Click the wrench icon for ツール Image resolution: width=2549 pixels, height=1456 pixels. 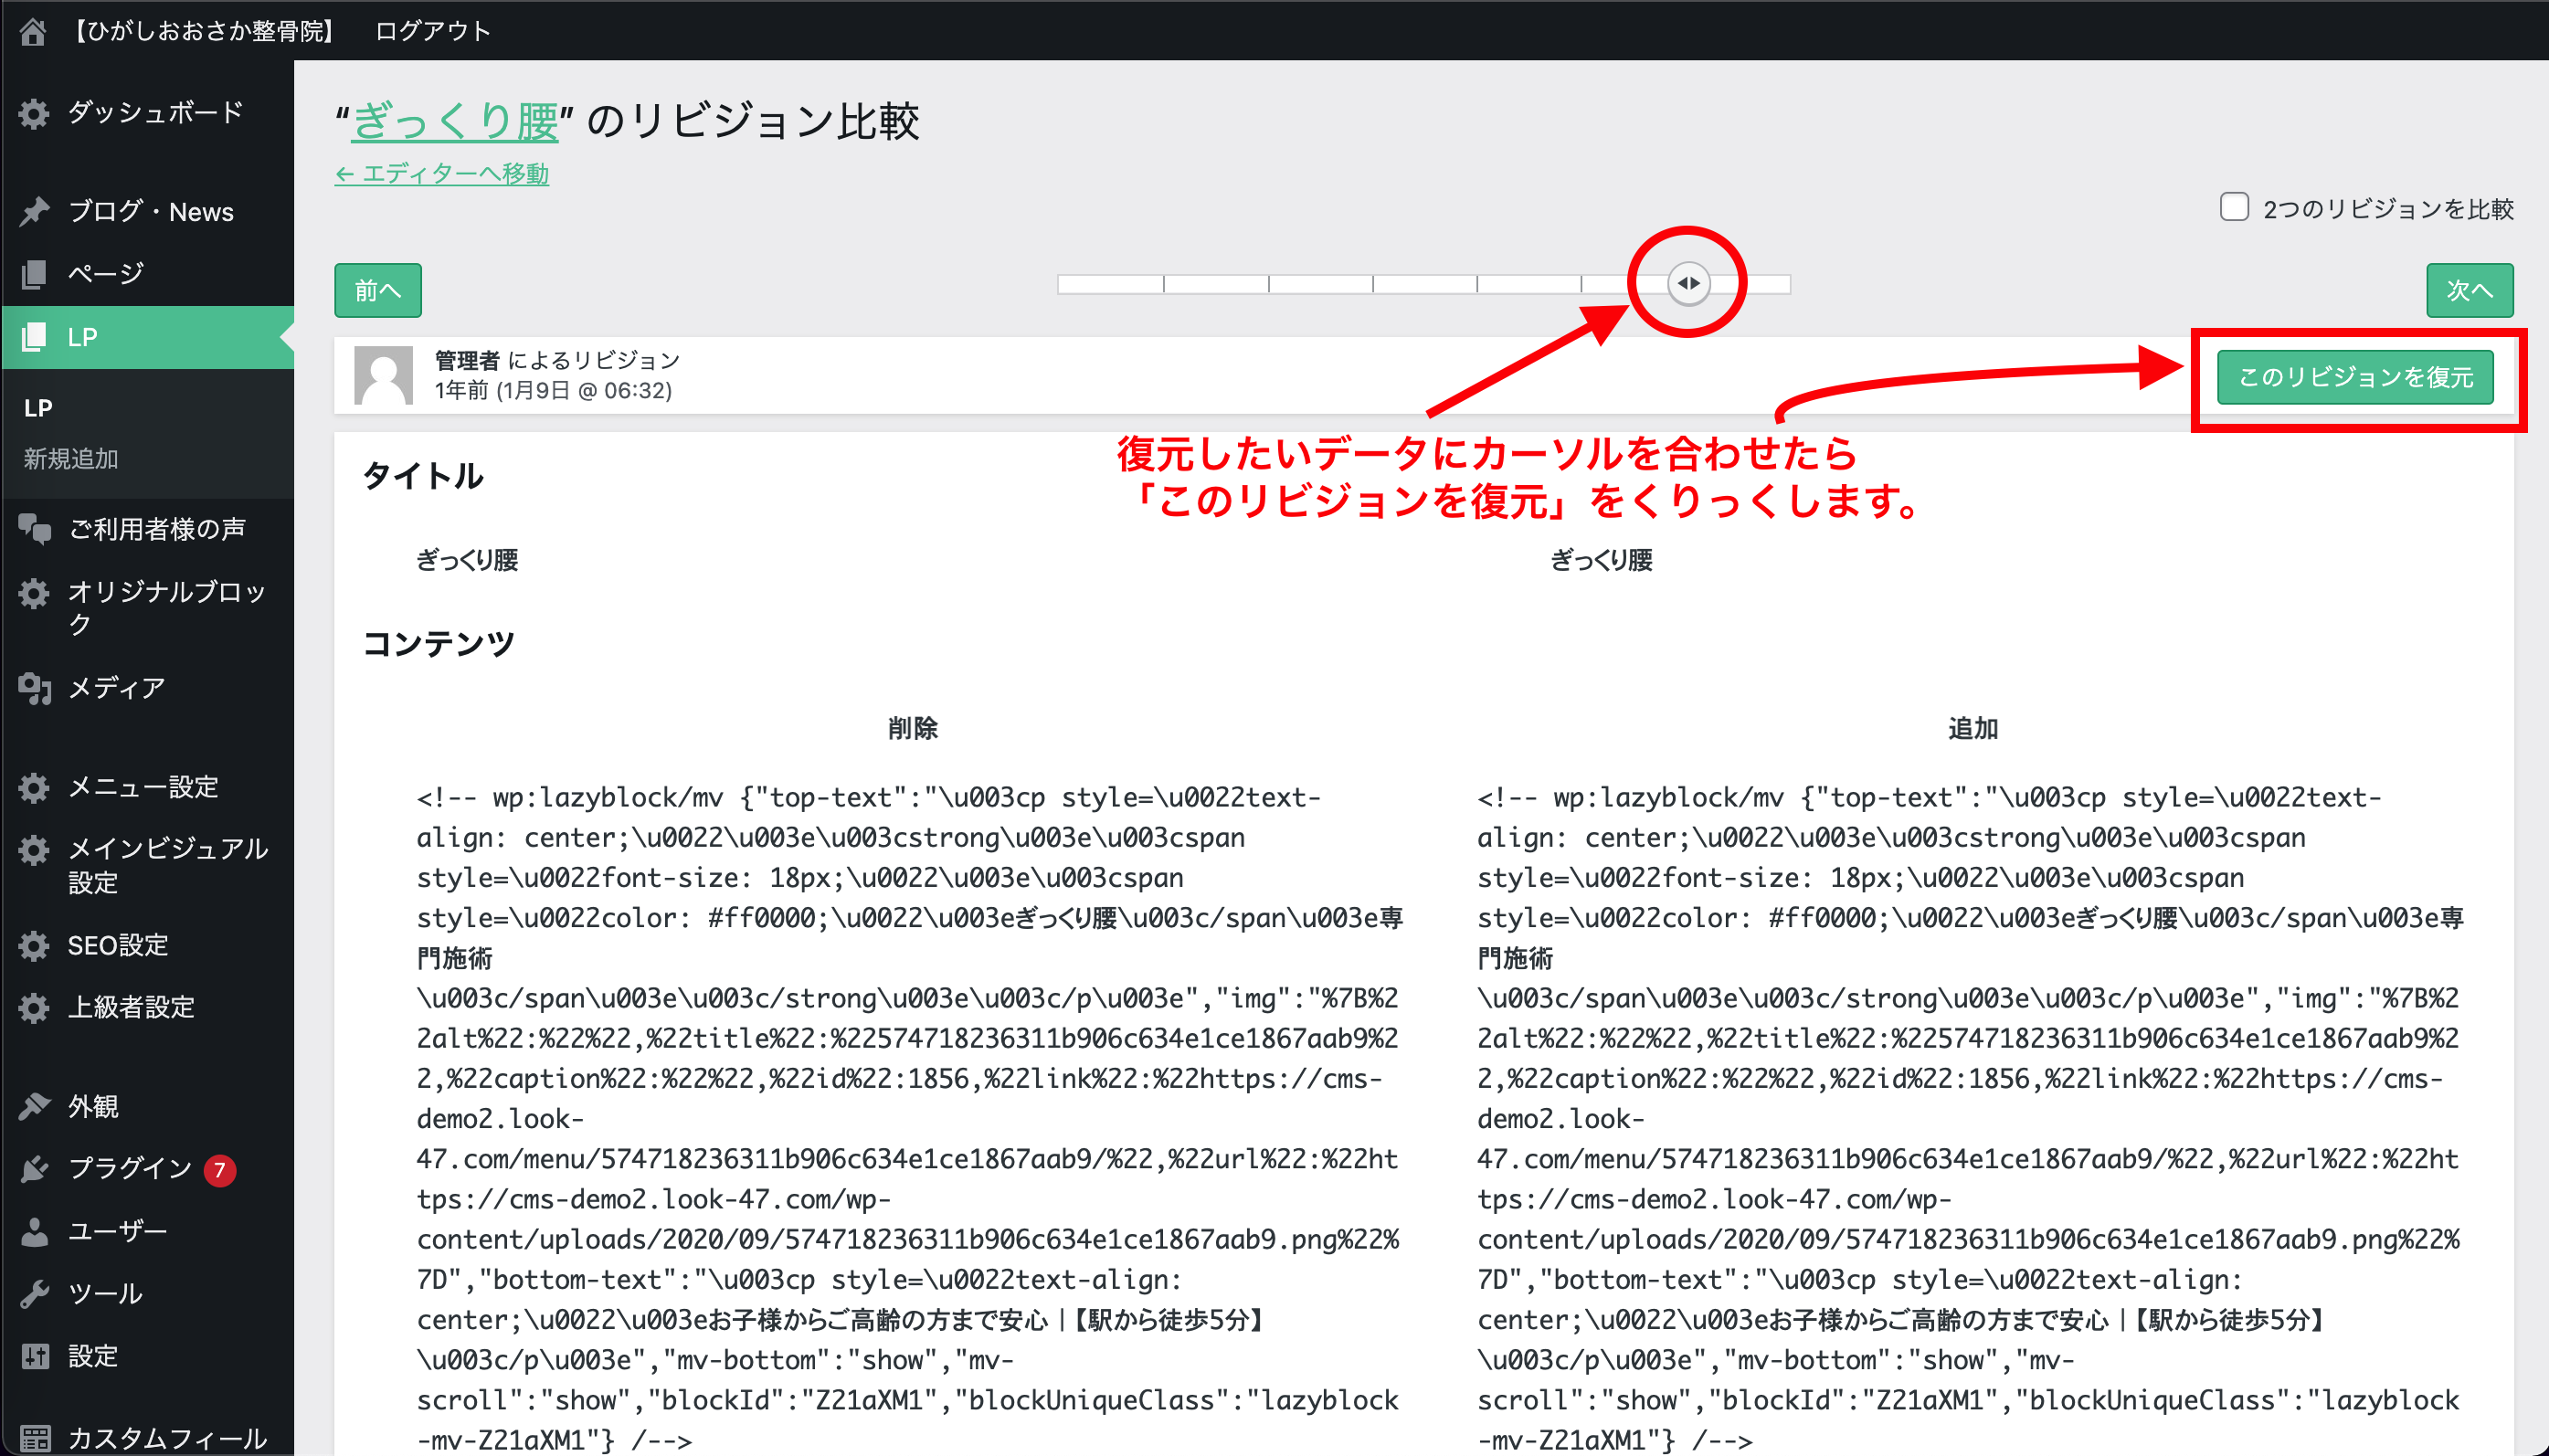click(x=34, y=1294)
